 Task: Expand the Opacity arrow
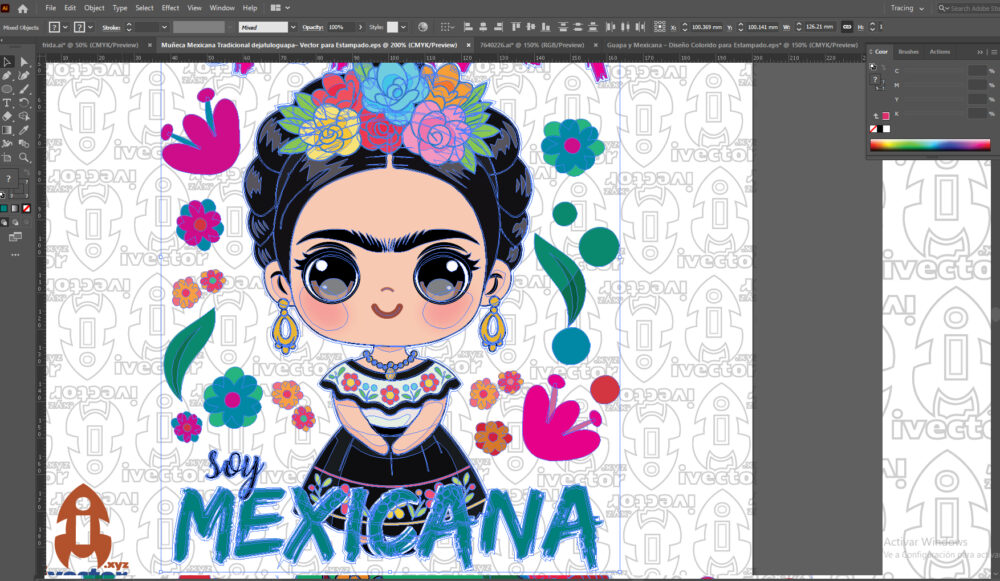tap(360, 27)
